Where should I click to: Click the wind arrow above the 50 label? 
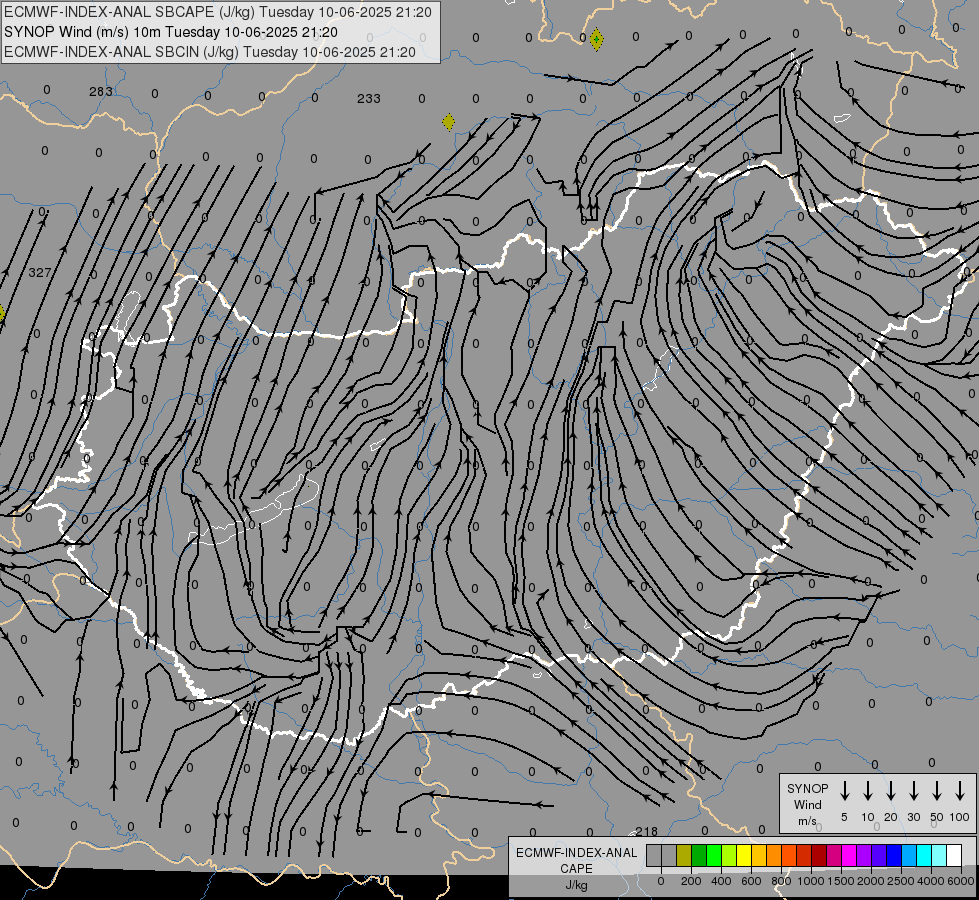937,791
